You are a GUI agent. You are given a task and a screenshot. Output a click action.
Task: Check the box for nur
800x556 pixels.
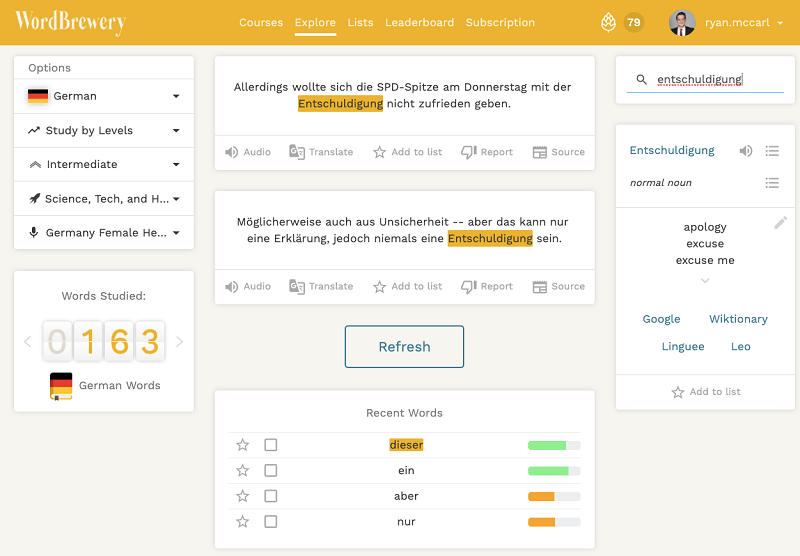point(271,521)
